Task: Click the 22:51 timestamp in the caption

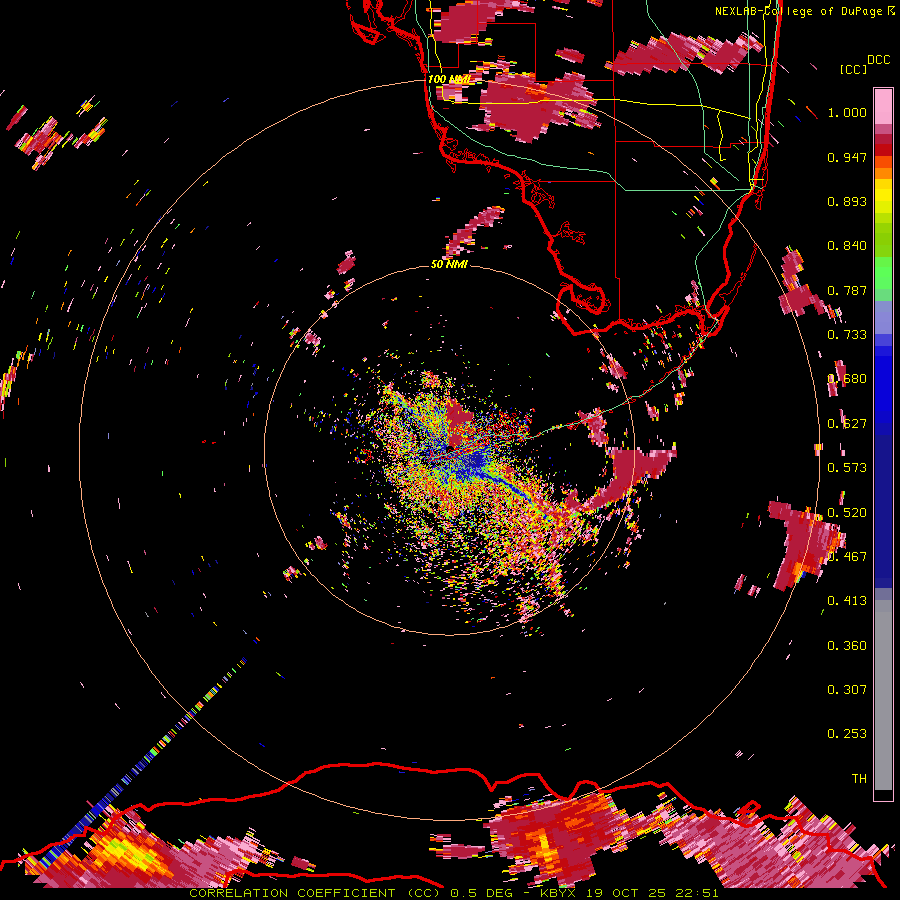Action: [697, 893]
